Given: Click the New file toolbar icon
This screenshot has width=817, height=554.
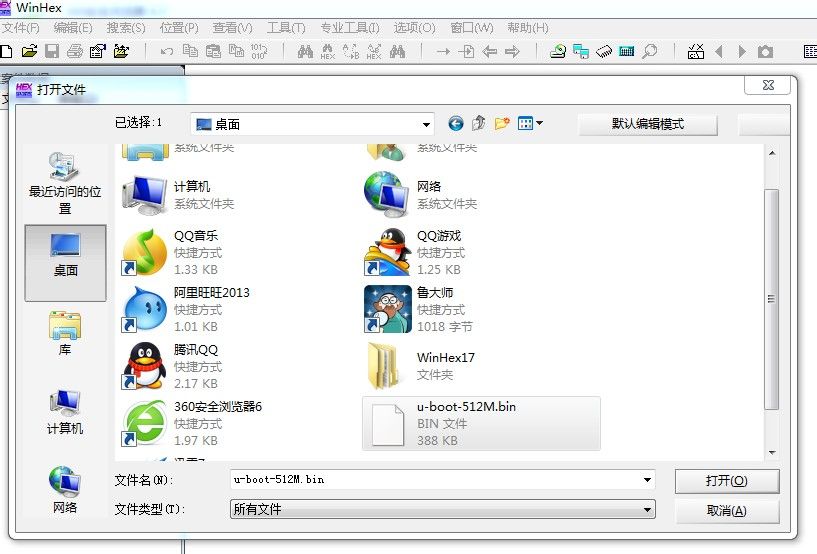Looking at the screenshot, I should 6,51.
